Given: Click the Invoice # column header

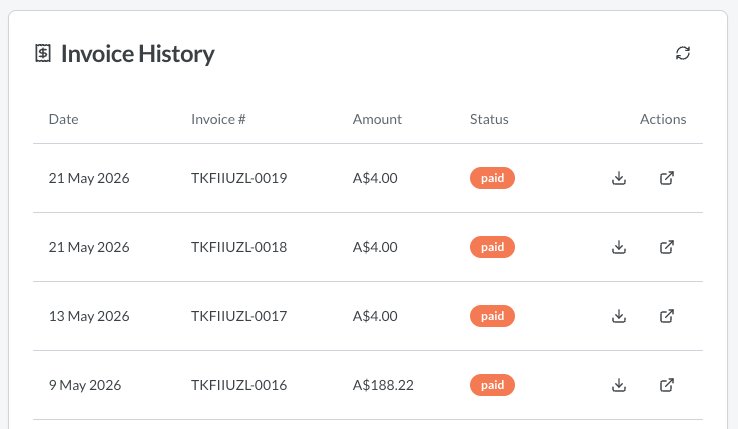Looking at the screenshot, I should 218,119.
